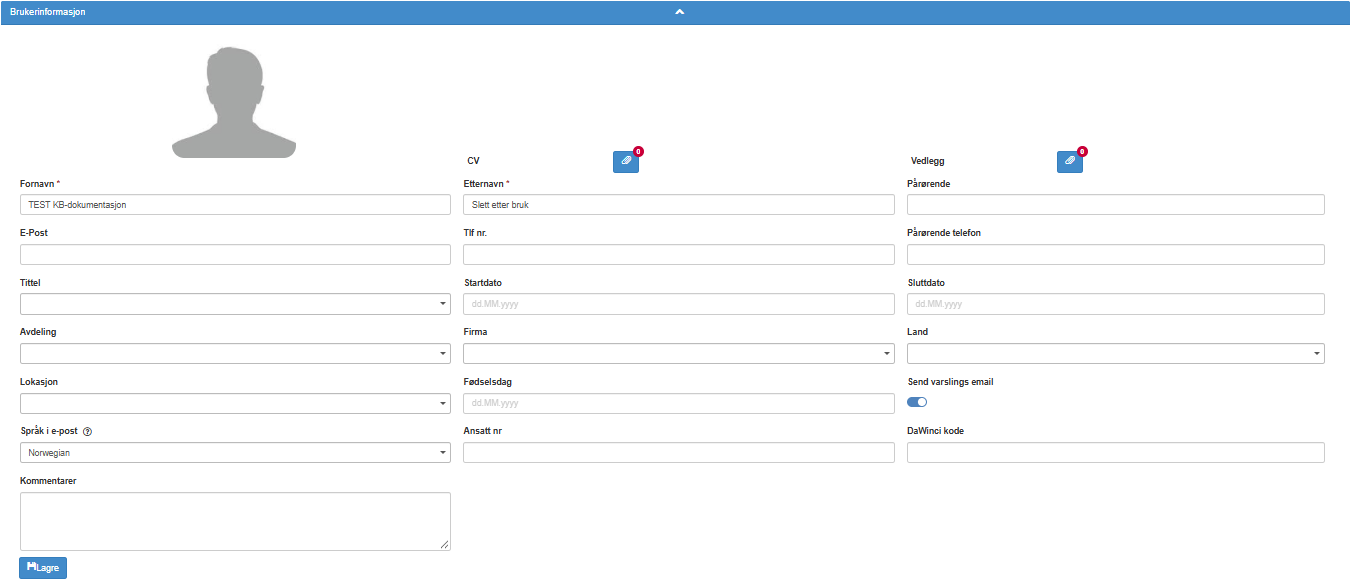Click the Etternavn input field
Image resolution: width=1350 pixels, height=586 pixels.
(679, 204)
